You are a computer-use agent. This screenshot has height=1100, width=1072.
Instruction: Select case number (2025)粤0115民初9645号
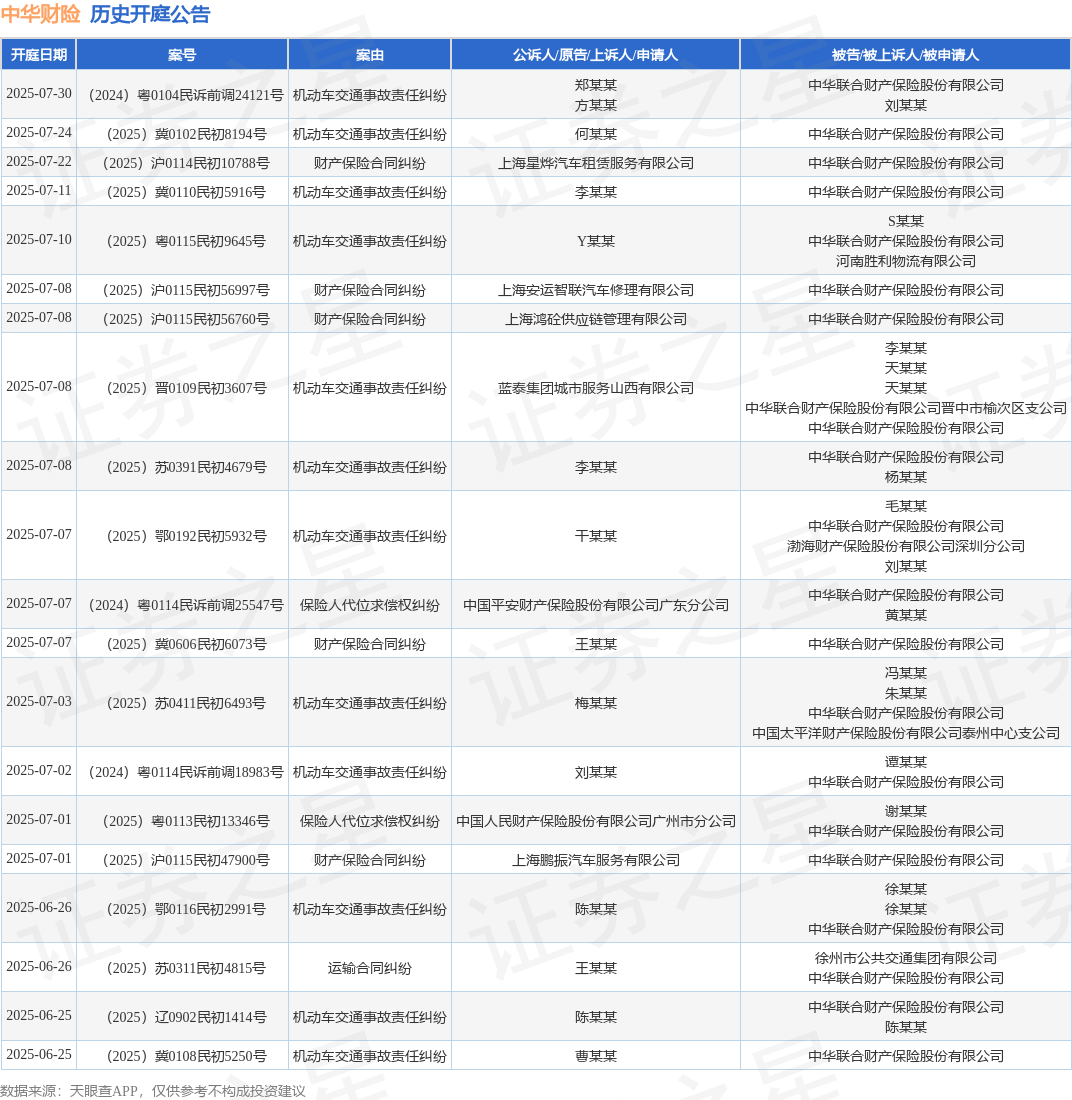pyautogui.click(x=182, y=241)
